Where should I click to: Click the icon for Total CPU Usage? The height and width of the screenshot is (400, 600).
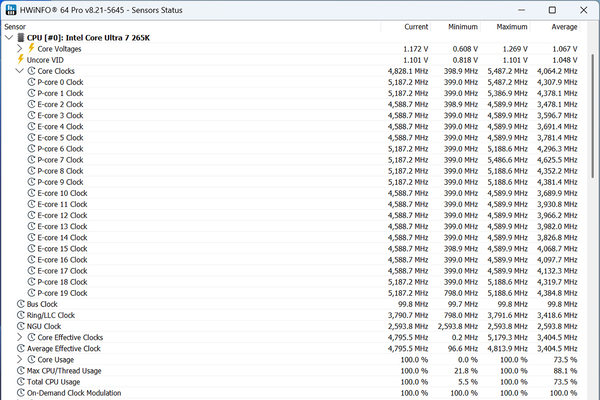pos(21,382)
